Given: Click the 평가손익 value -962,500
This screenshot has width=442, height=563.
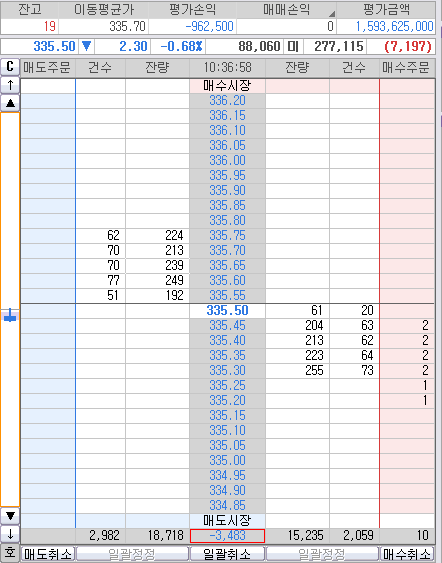Looking at the screenshot, I should tap(209, 27).
